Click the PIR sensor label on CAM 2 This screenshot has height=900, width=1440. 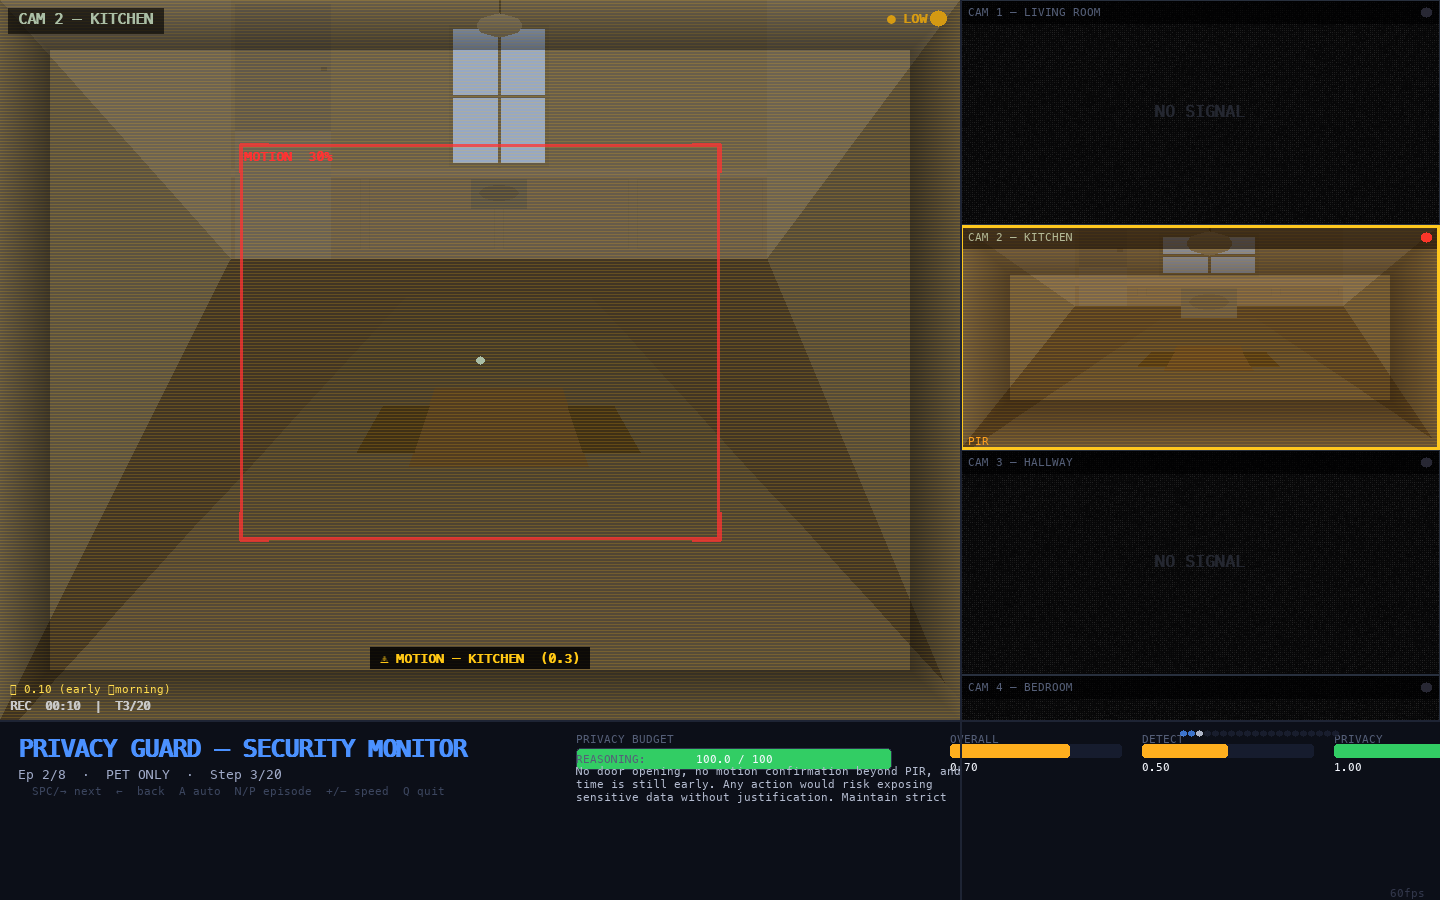coord(978,441)
